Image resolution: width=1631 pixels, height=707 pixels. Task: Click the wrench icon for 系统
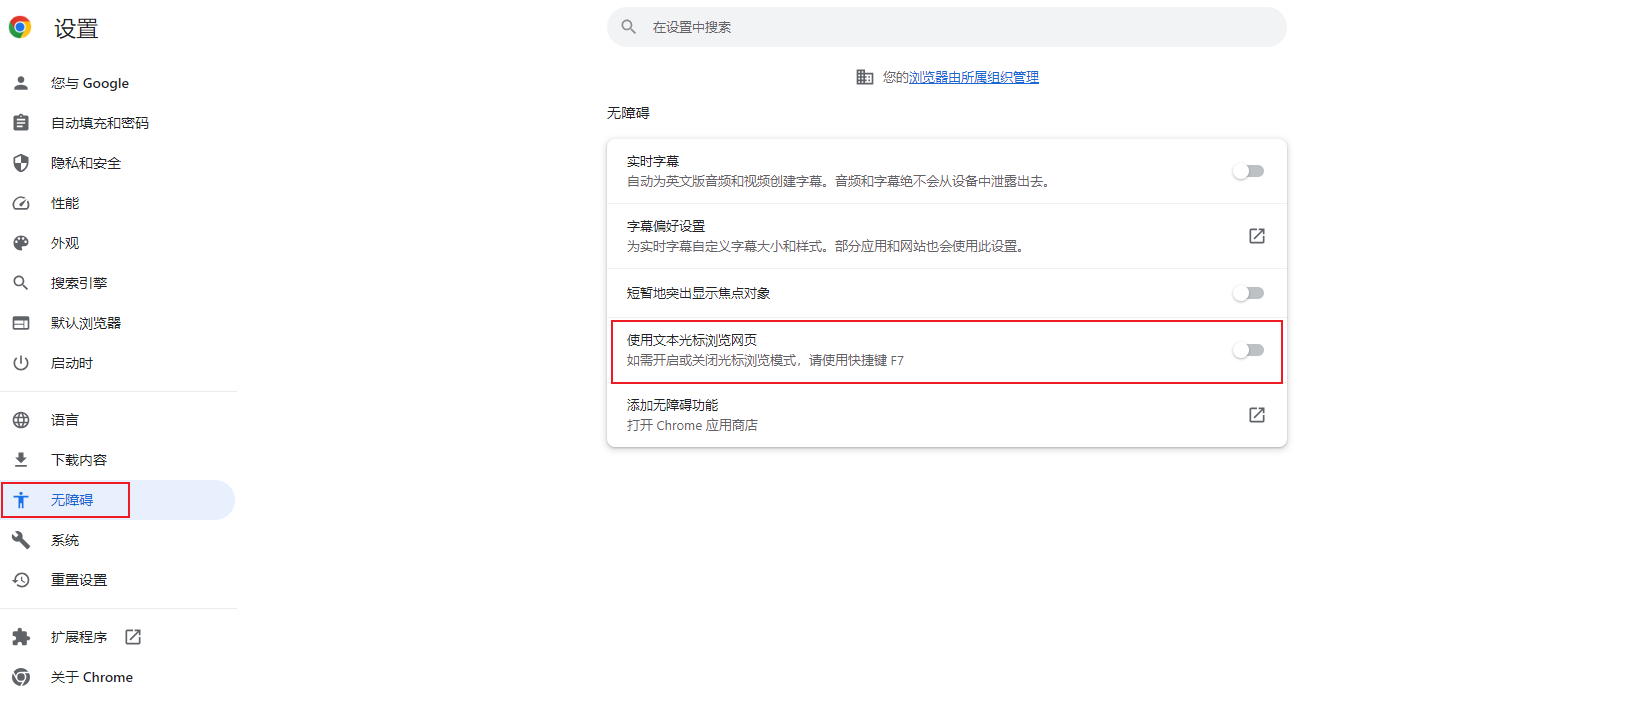tap(21, 540)
